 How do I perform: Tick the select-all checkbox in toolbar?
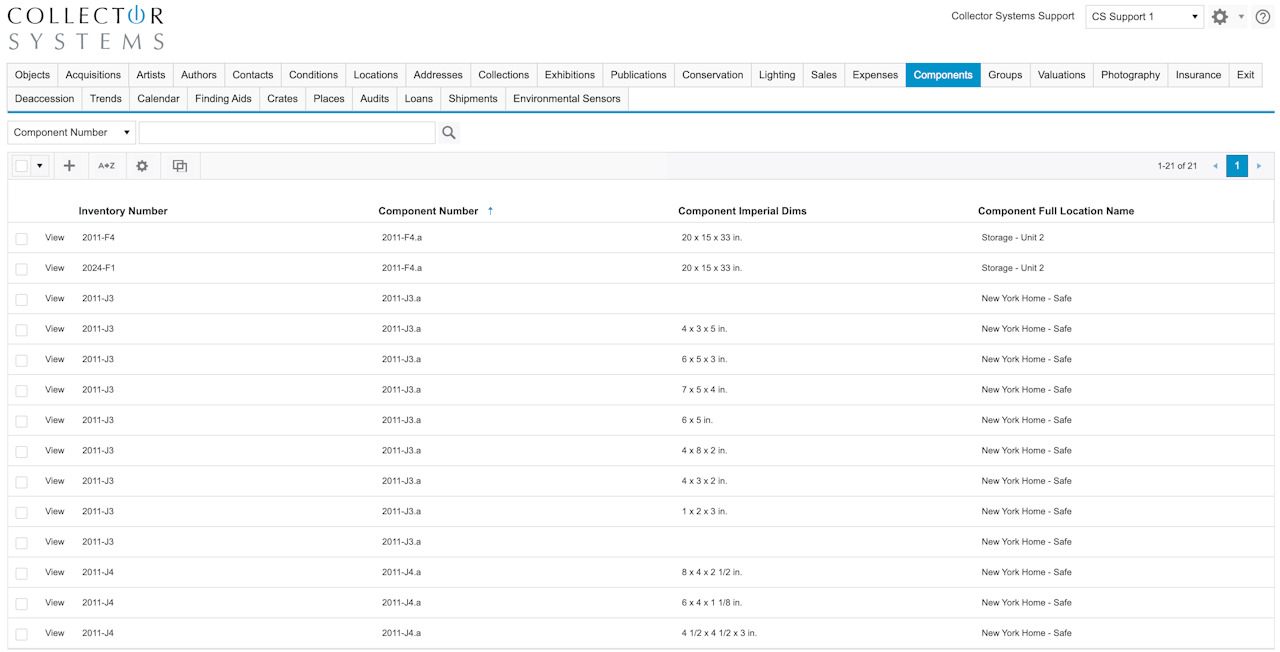(21, 166)
